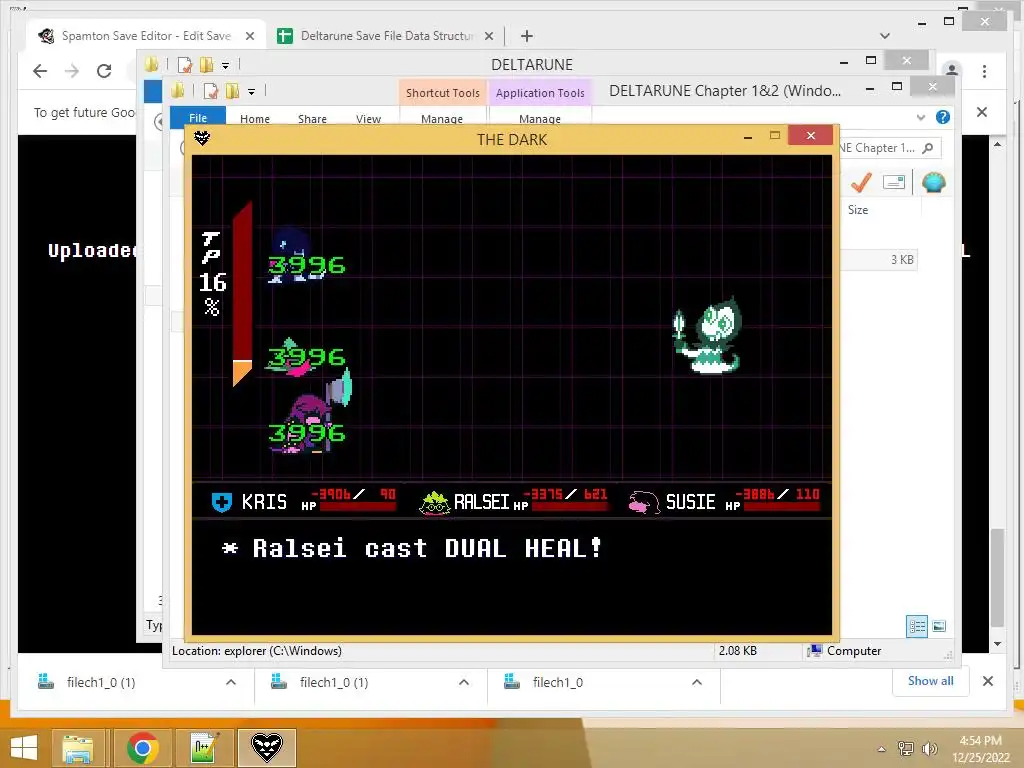1024x768 pixels.
Task: Close the Deltarune Save File Data tab
Action: coord(488,37)
